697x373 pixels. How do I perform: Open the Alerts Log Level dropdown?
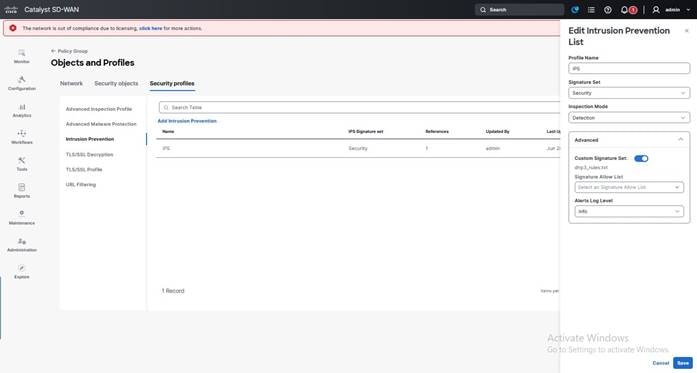click(629, 212)
